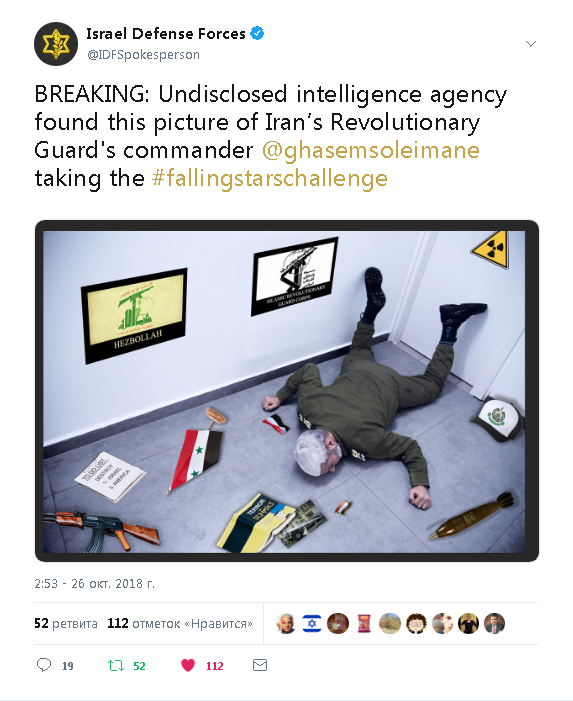
Task: Click the last liker avatar in row
Action: 494,623
